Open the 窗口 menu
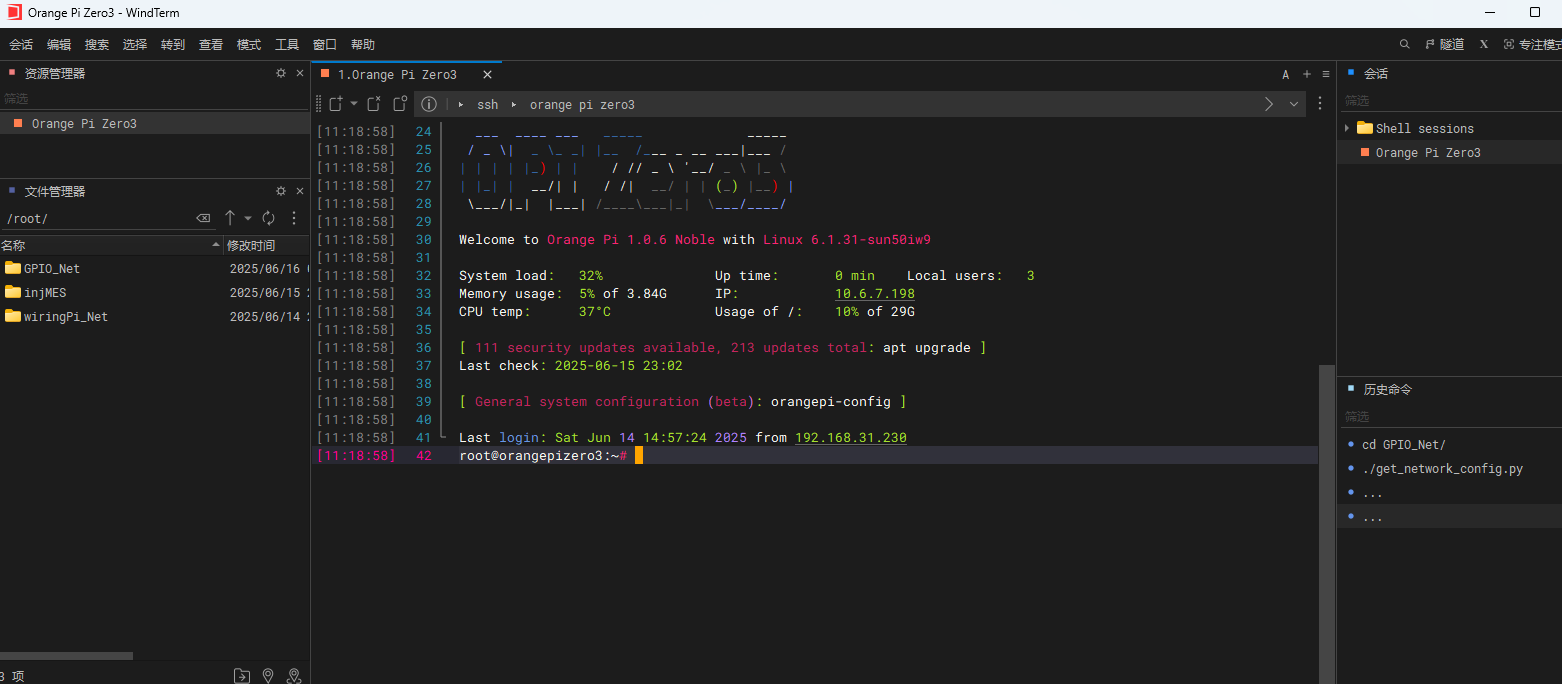Image resolution: width=1562 pixels, height=684 pixels. pos(325,45)
